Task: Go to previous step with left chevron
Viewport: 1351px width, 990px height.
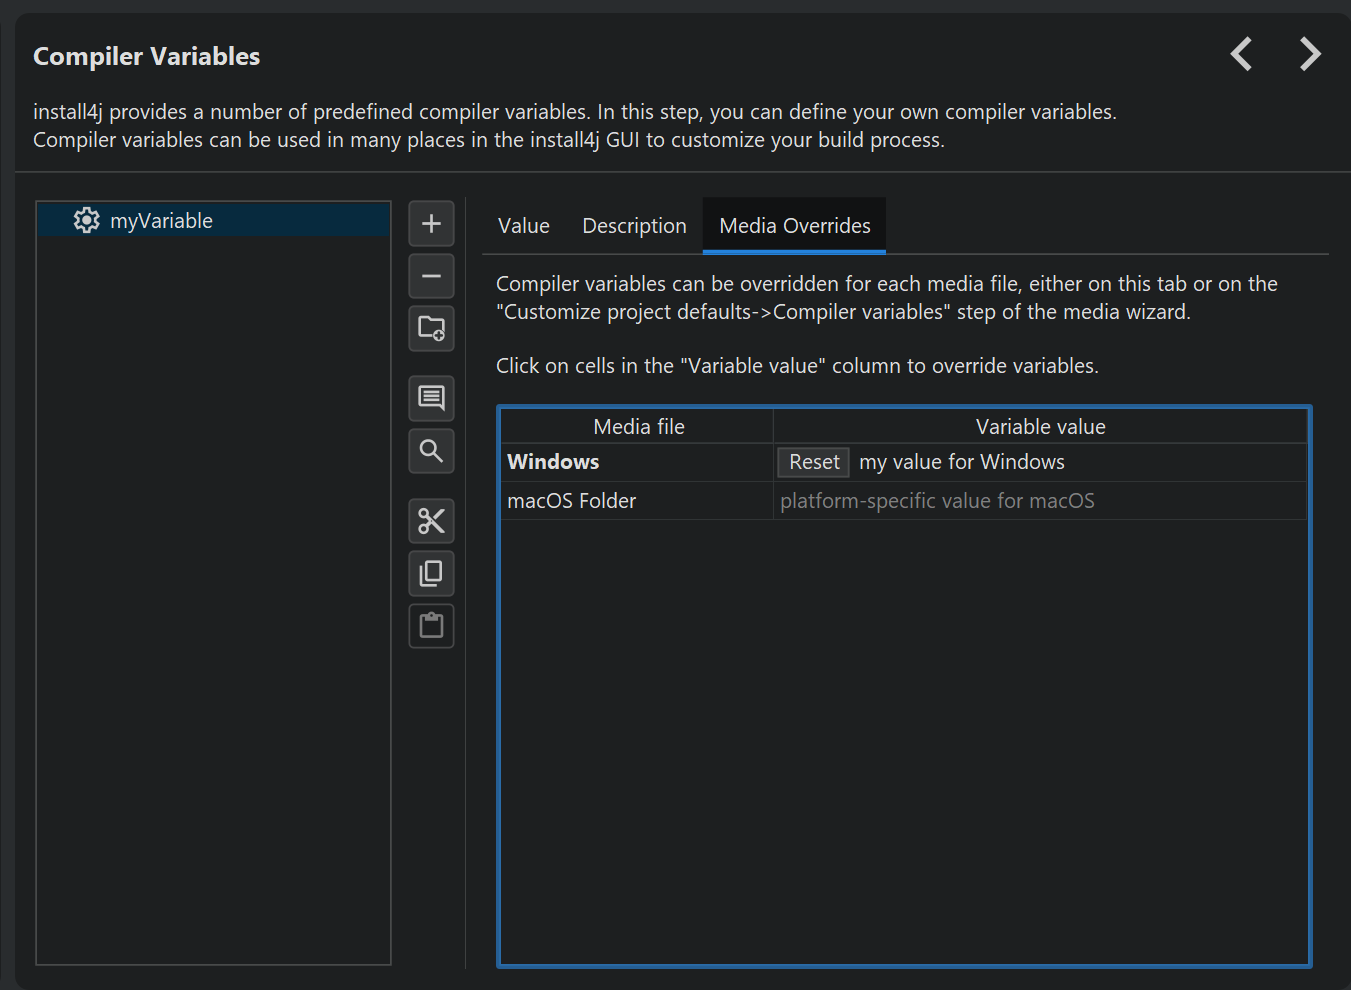Action: coord(1241,54)
